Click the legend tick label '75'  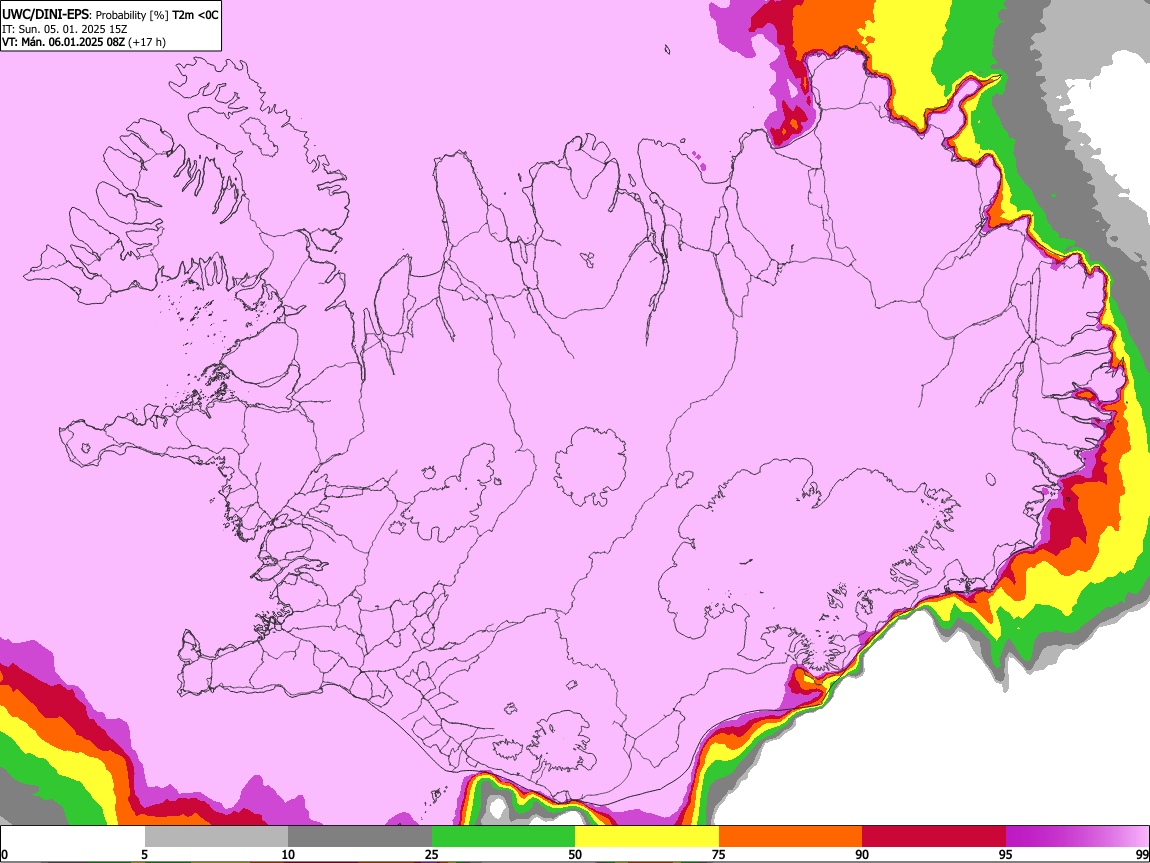tap(719, 854)
